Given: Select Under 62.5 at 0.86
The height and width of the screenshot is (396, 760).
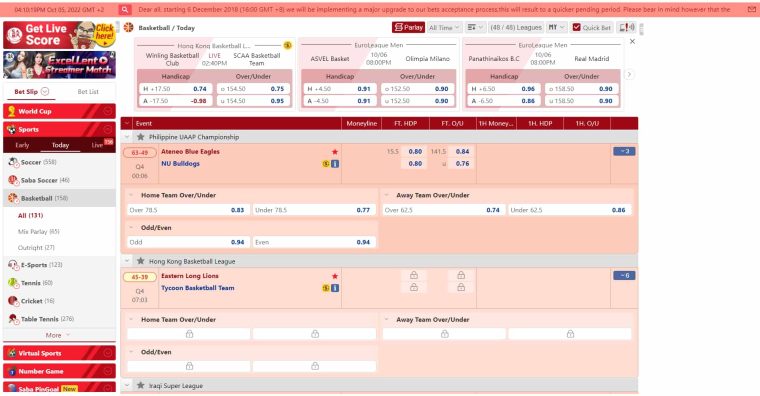Looking at the screenshot, I should tap(570, 210).
